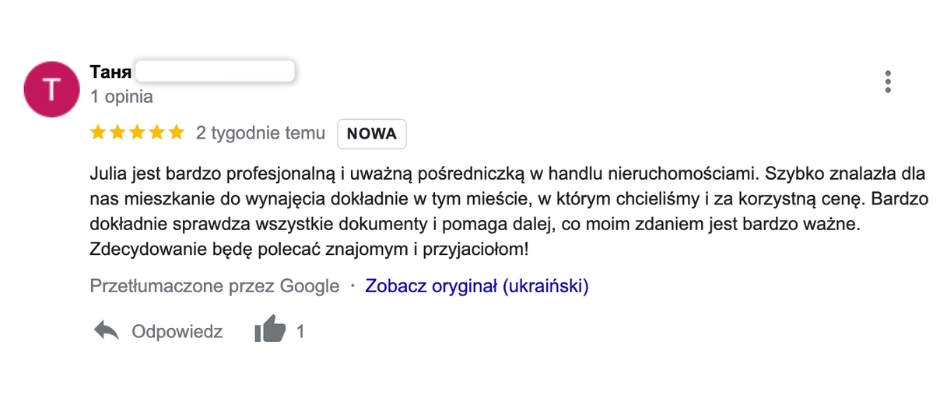Click the reply arrow icon

tap(106, 330)
